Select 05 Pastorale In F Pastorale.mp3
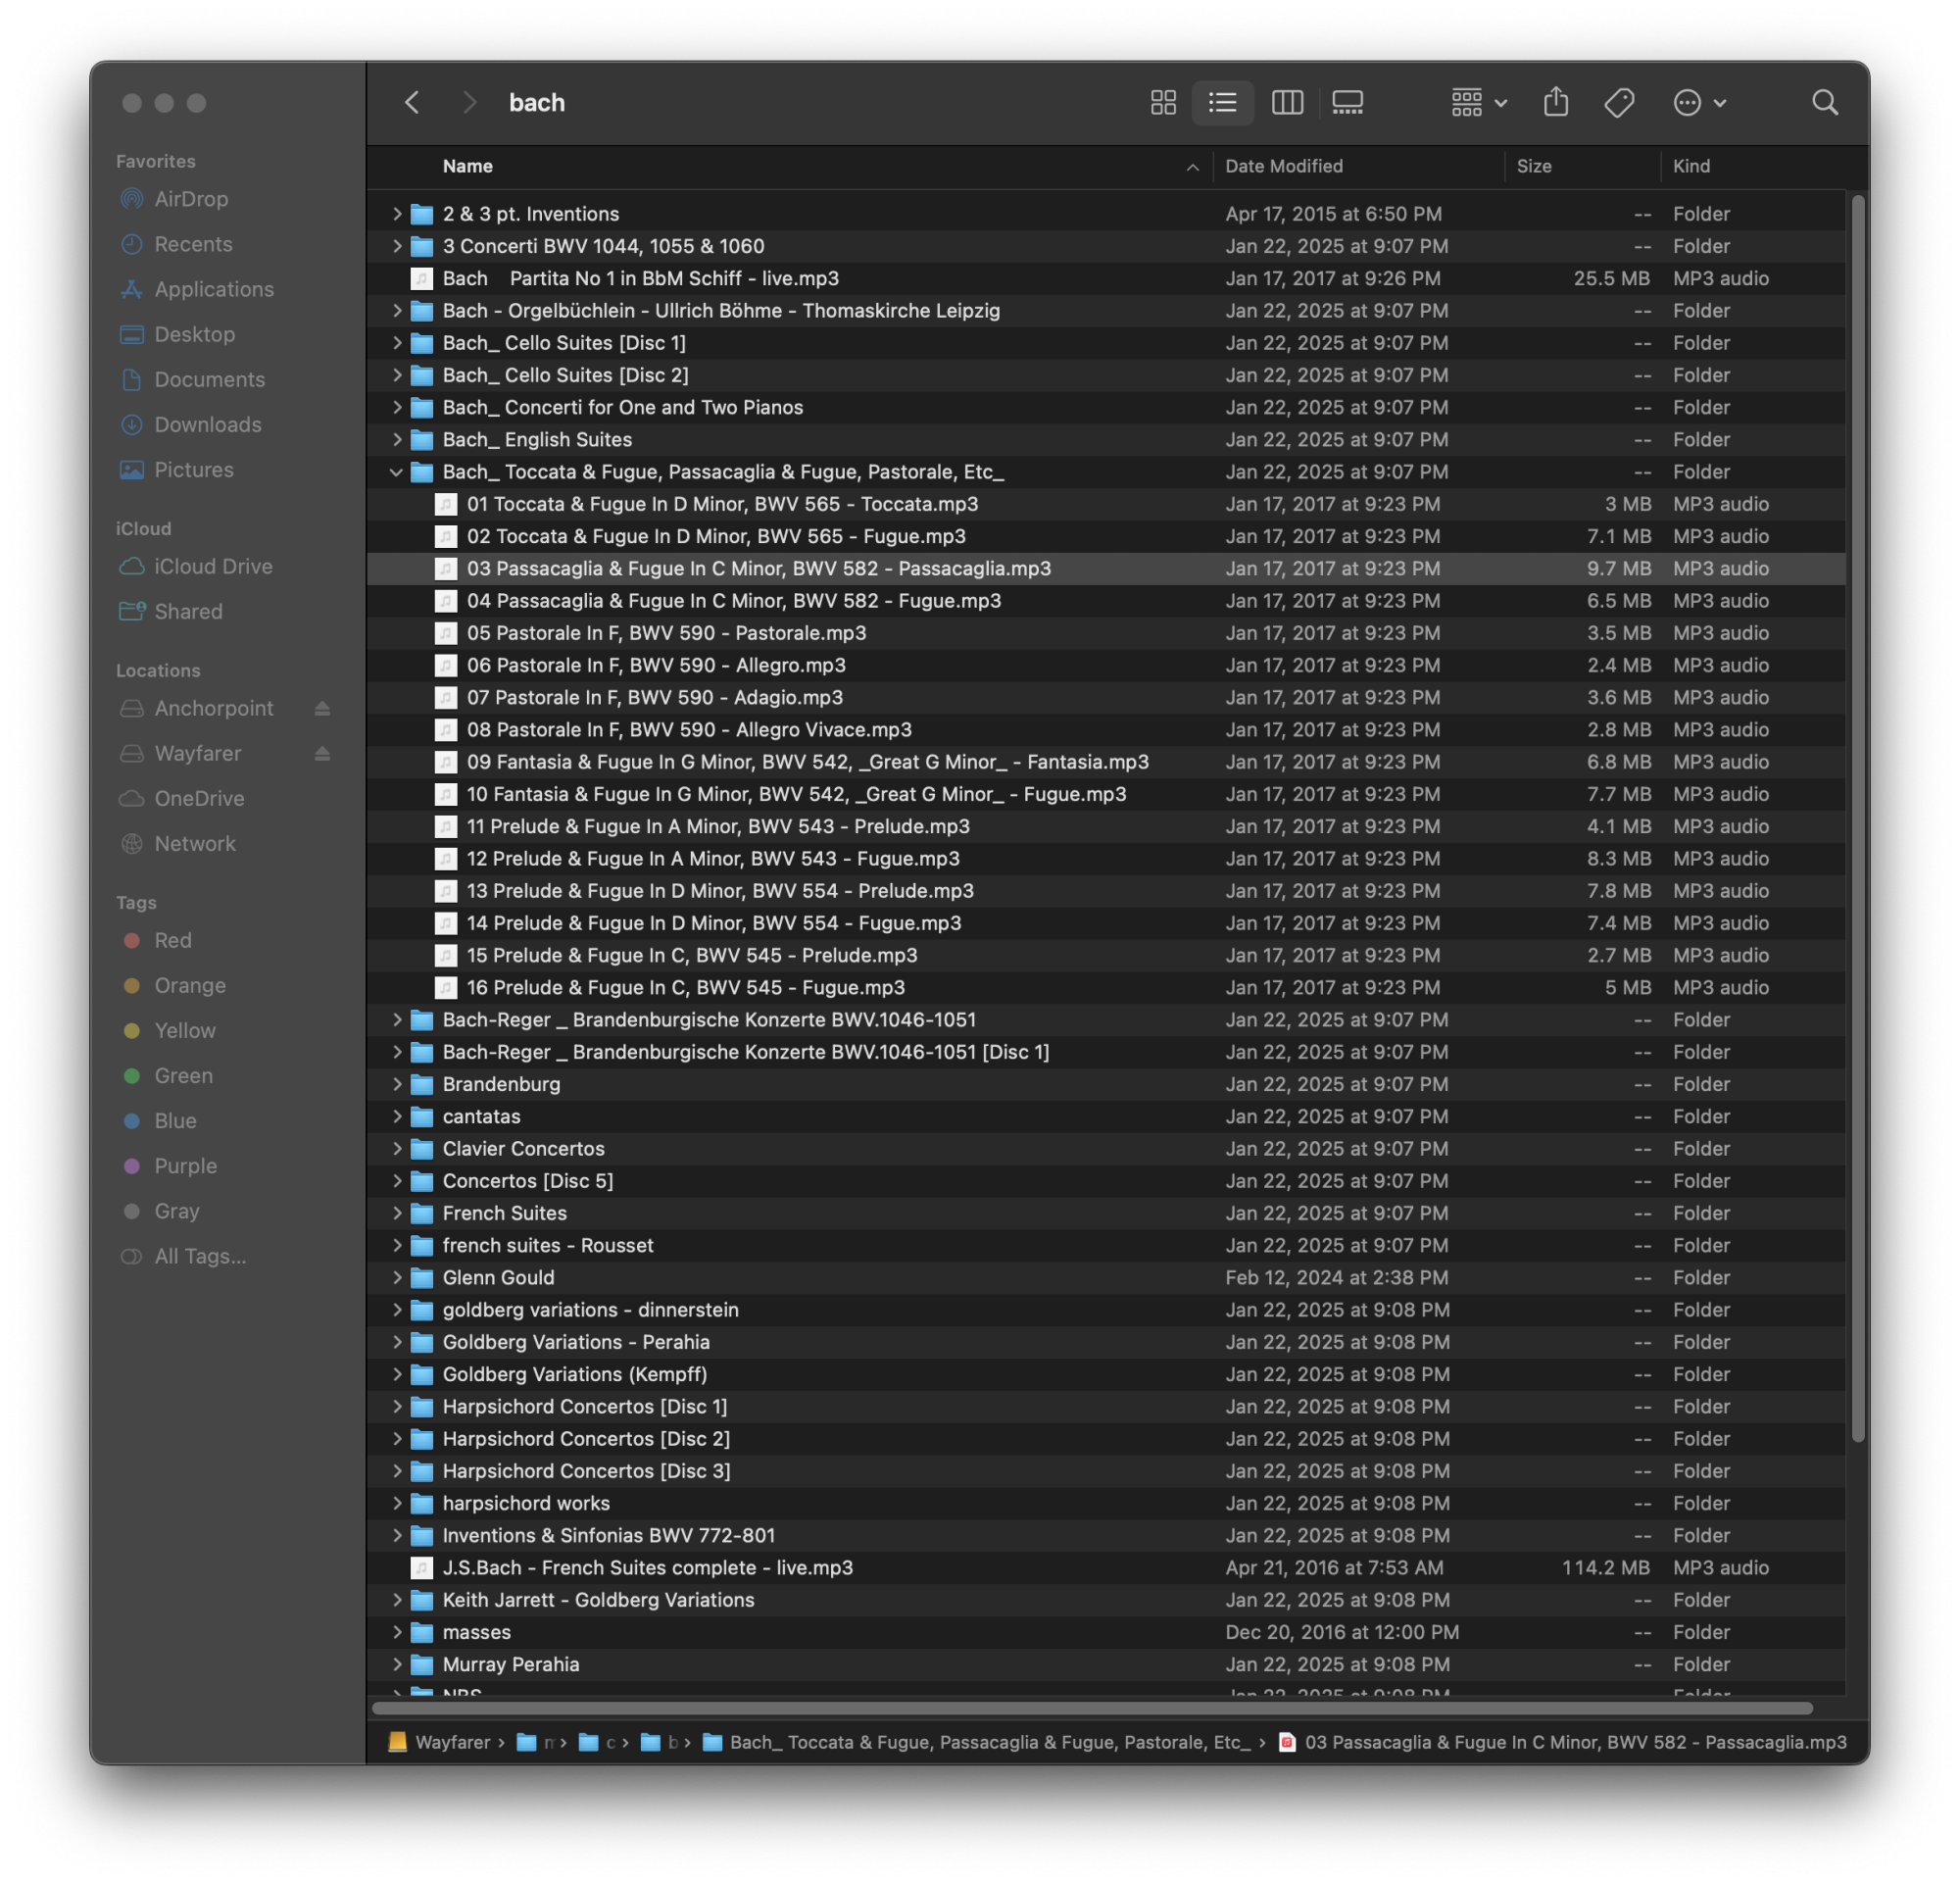The height and width of the screenshot is (1884, 1960). point(666,633)
